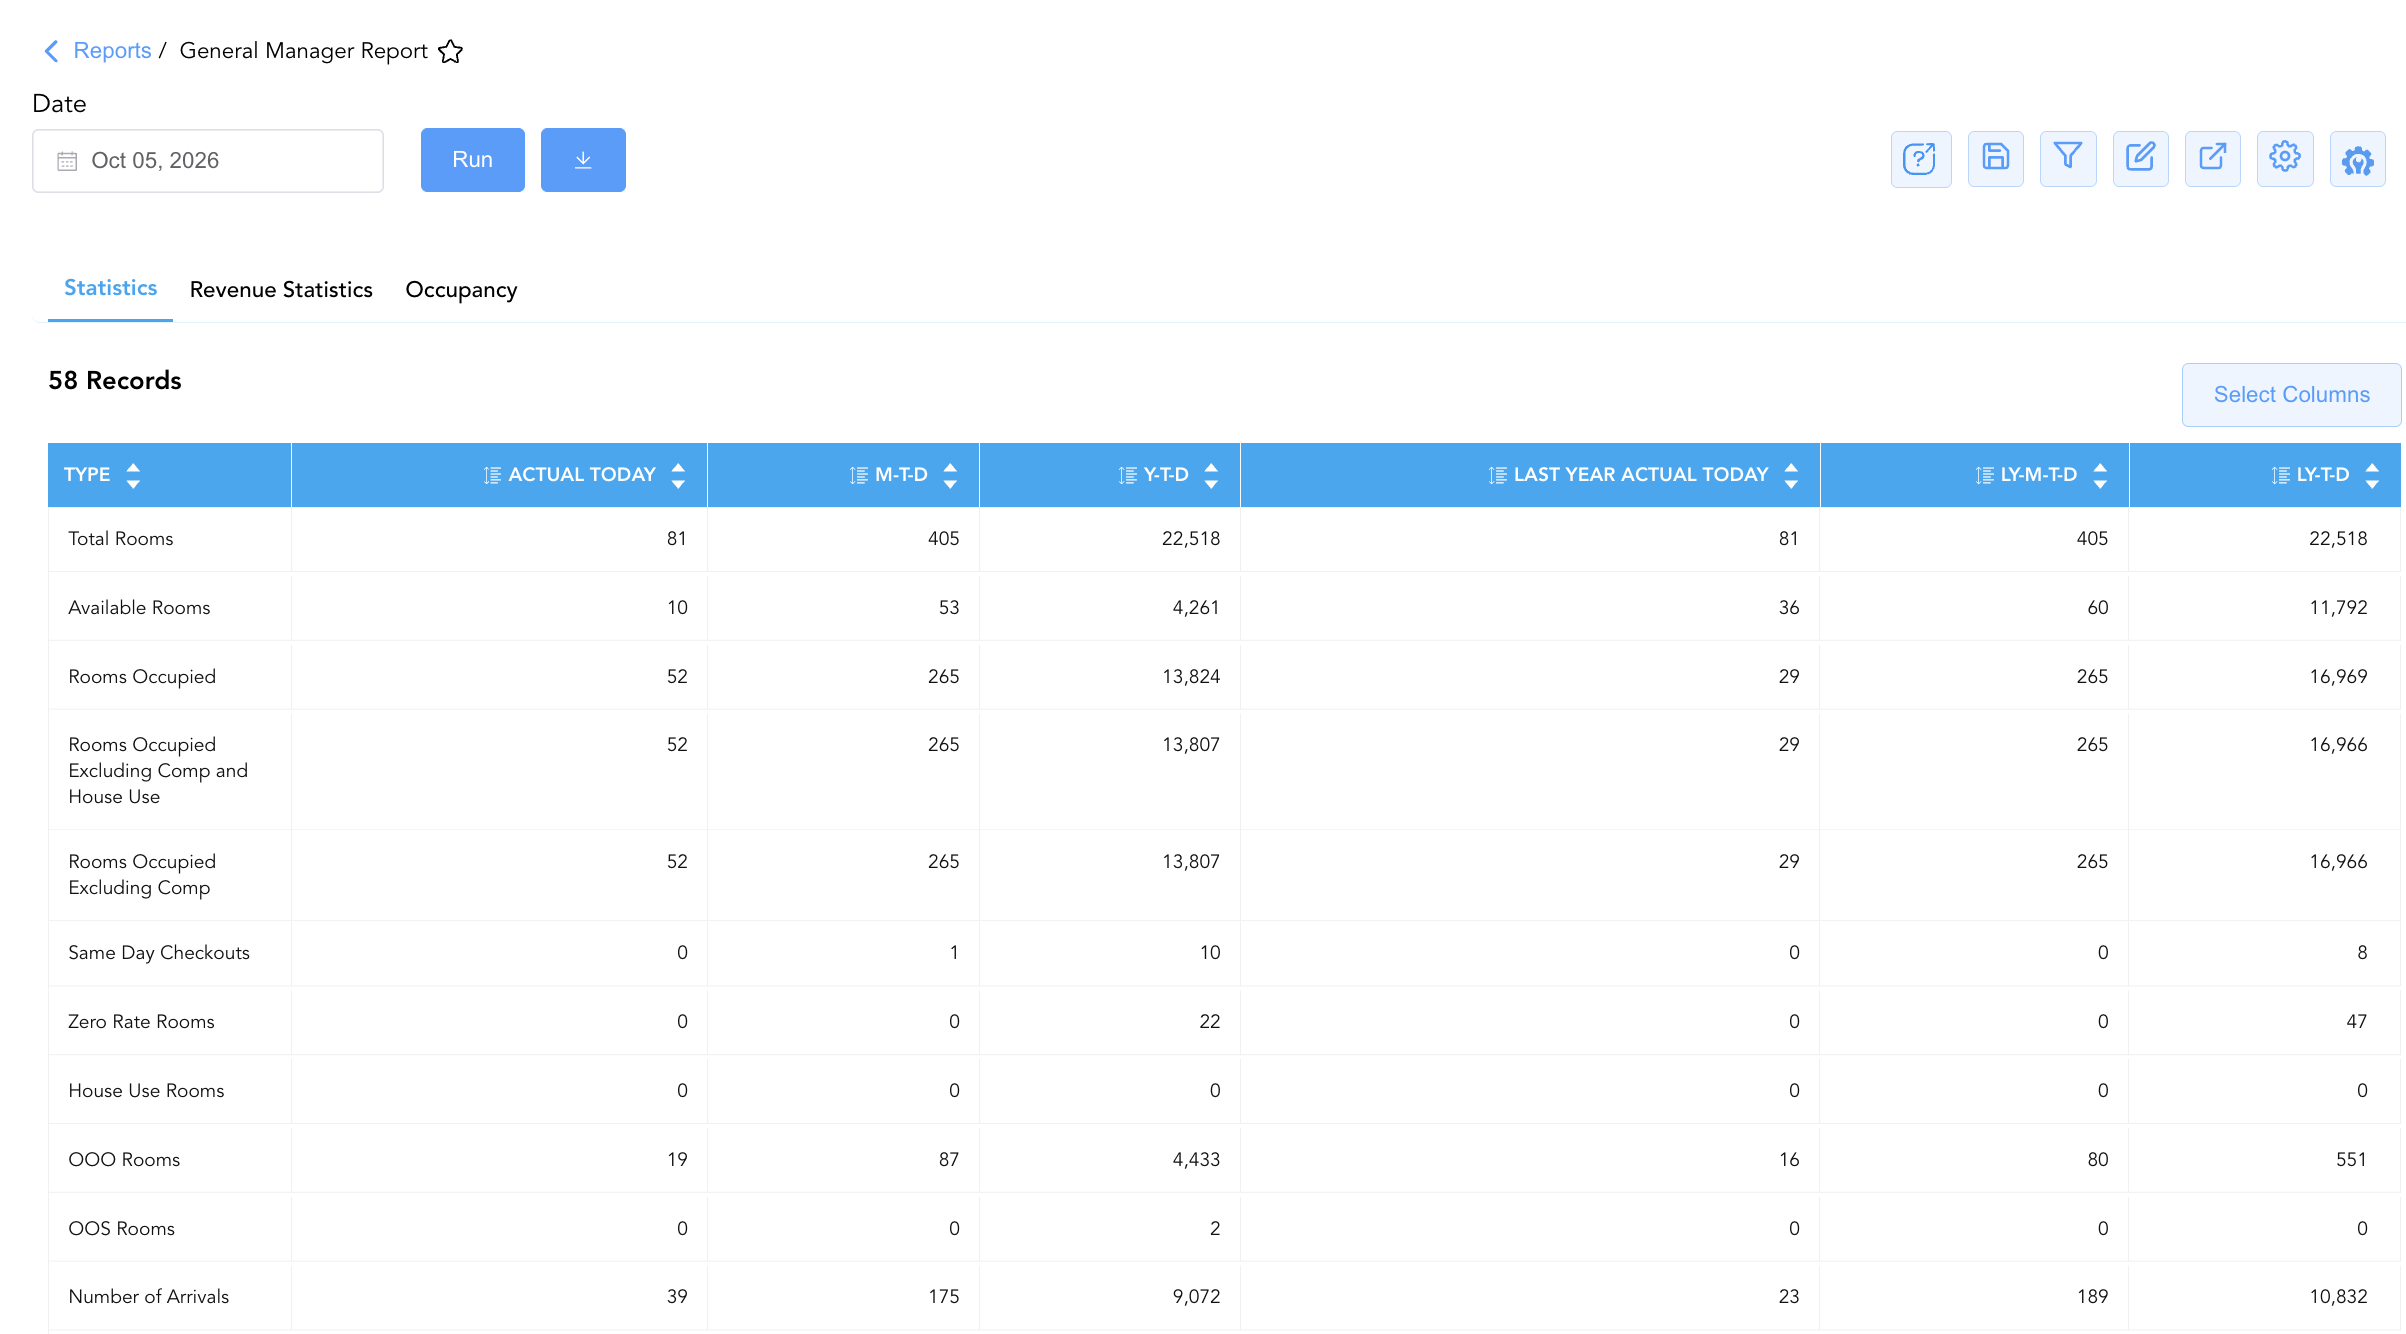Viewport: 2406px width, 1334px height.
Task: Open the Occupancy tab
Action: (461, 290)
